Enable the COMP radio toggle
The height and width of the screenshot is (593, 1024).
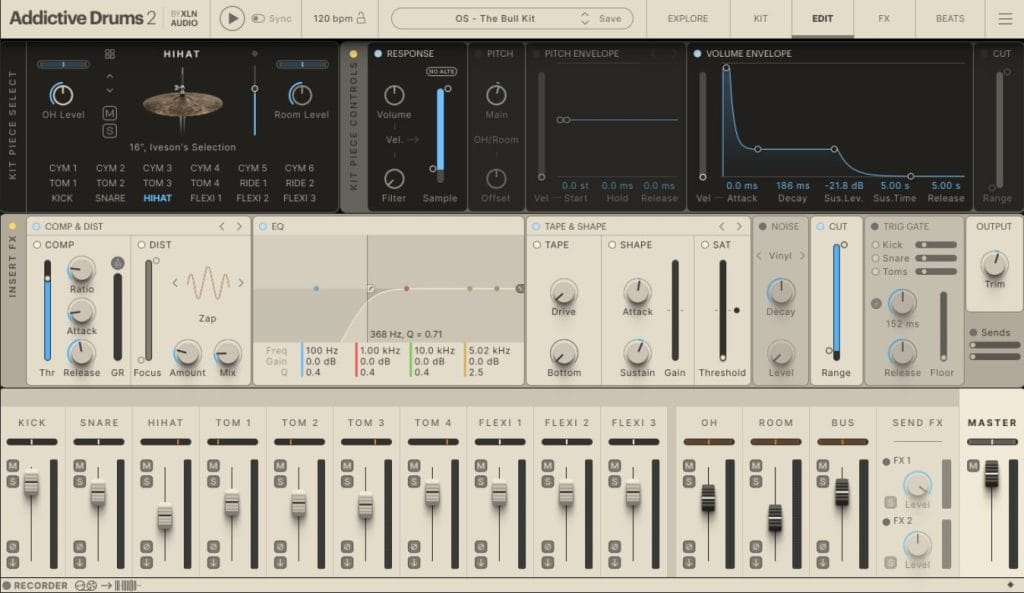coord(37,244)
